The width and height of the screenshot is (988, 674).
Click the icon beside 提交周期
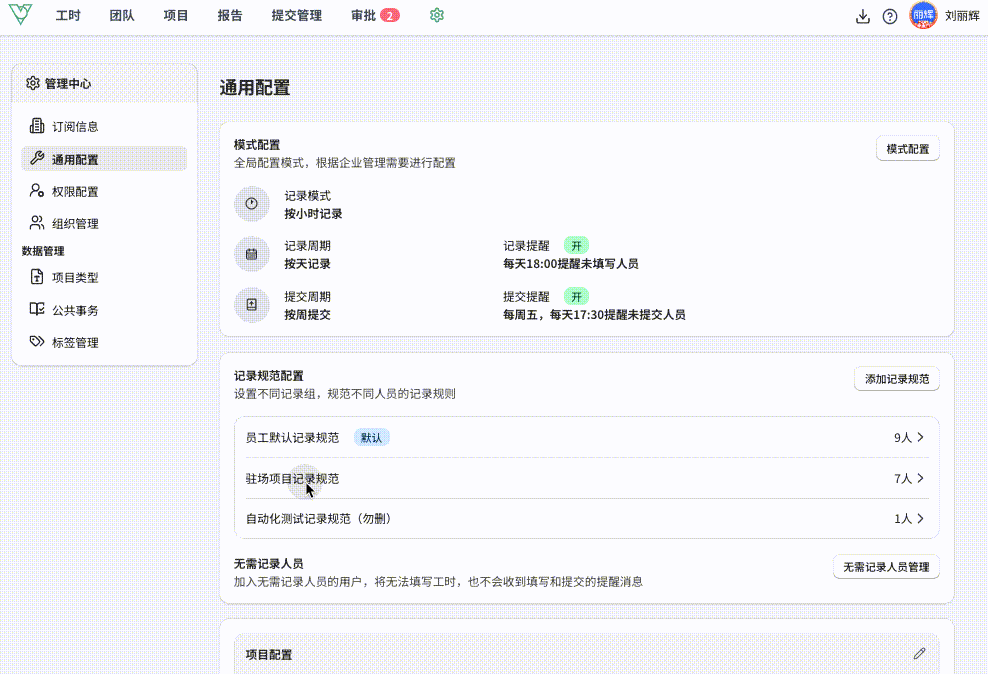click(251, 305)
